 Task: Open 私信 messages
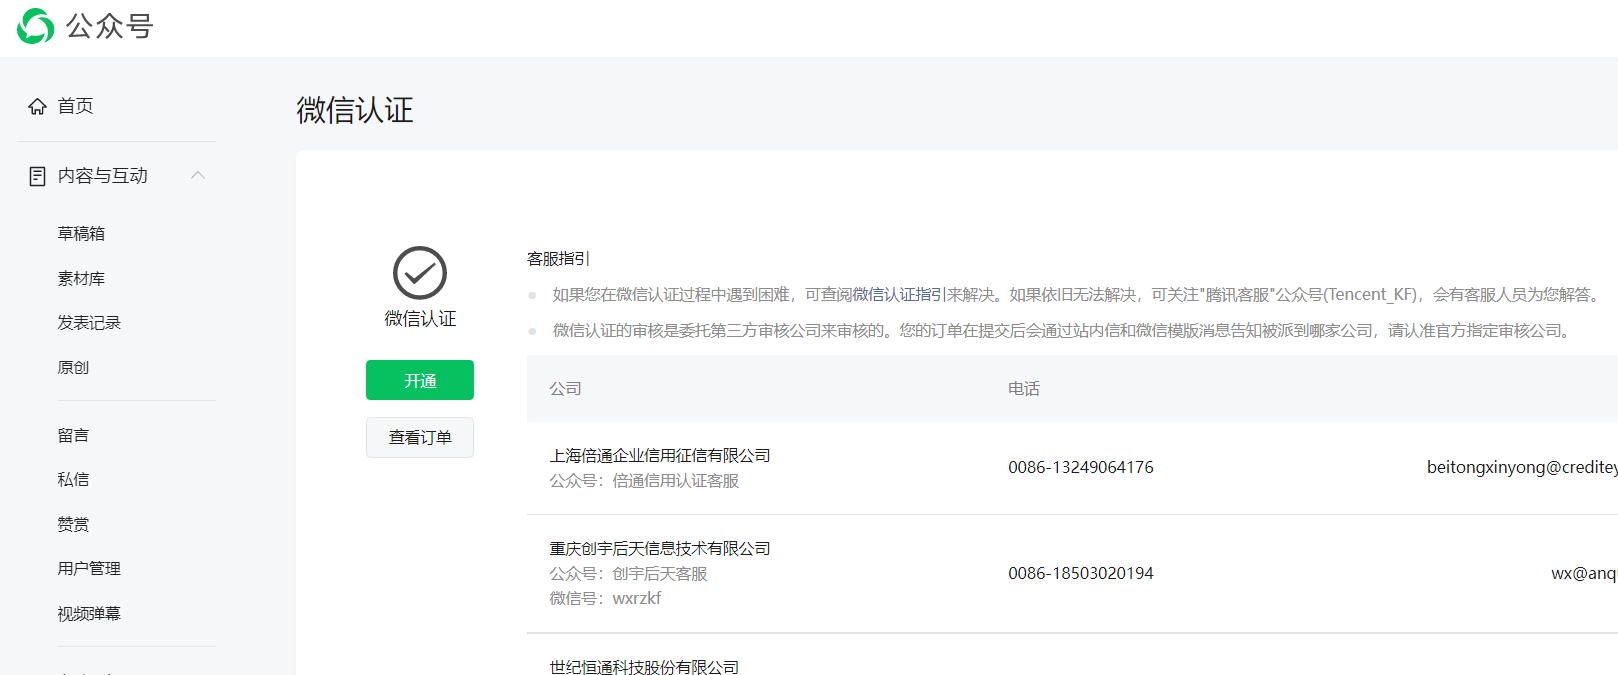click(73, 479)
